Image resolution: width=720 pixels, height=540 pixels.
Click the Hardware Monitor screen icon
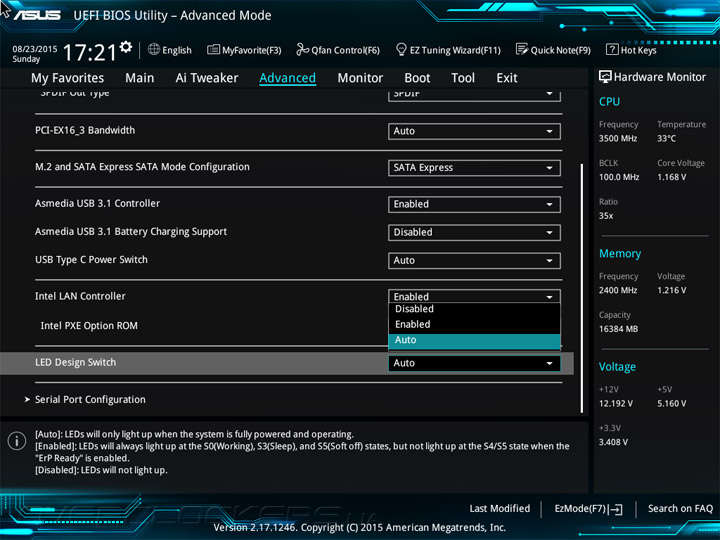click(605, 77)
